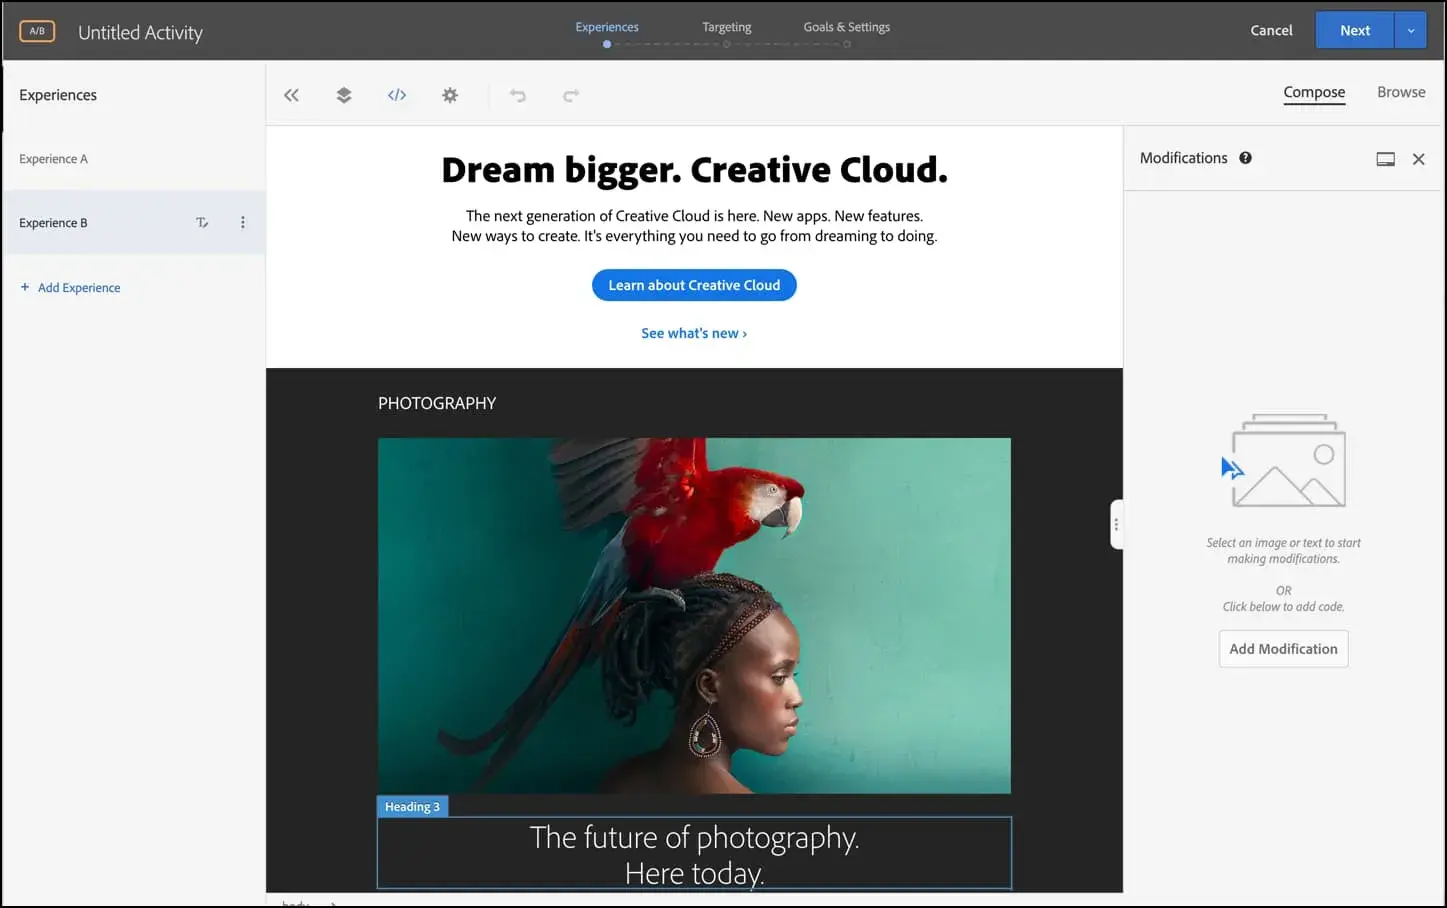The height and width of the screenshot is (908, 1447).
Task: Click the Cancel button
Action: tap(1271, 30)
